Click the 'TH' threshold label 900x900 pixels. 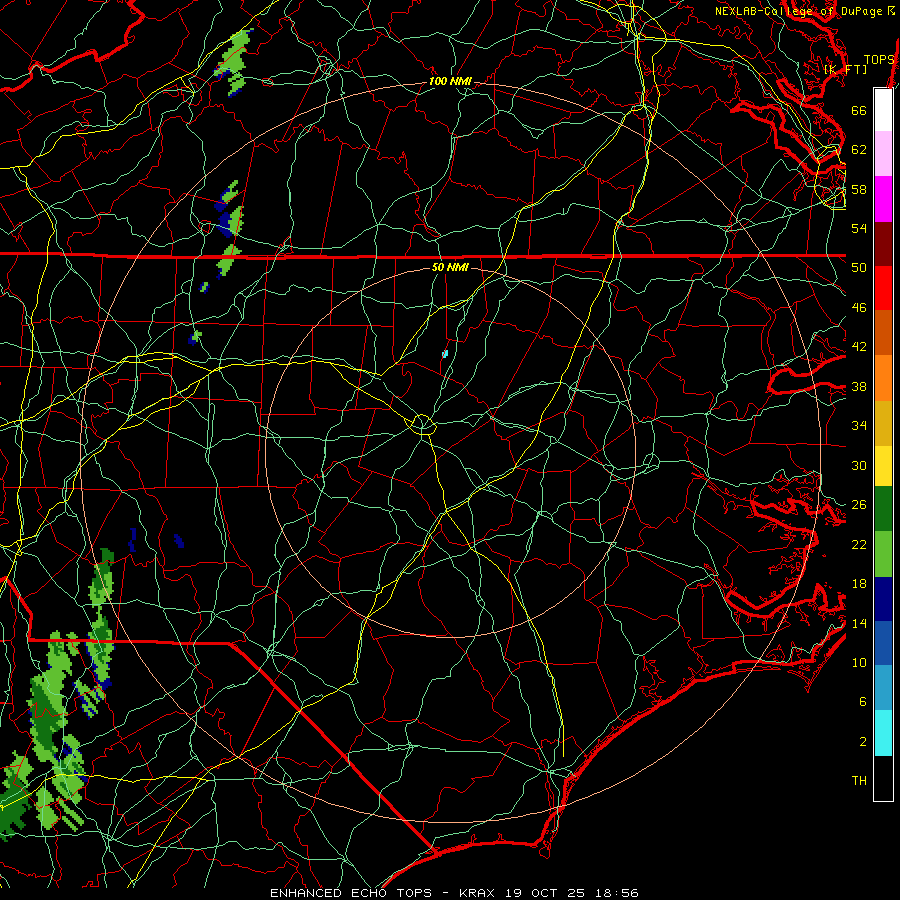click(x=859, y=781)
